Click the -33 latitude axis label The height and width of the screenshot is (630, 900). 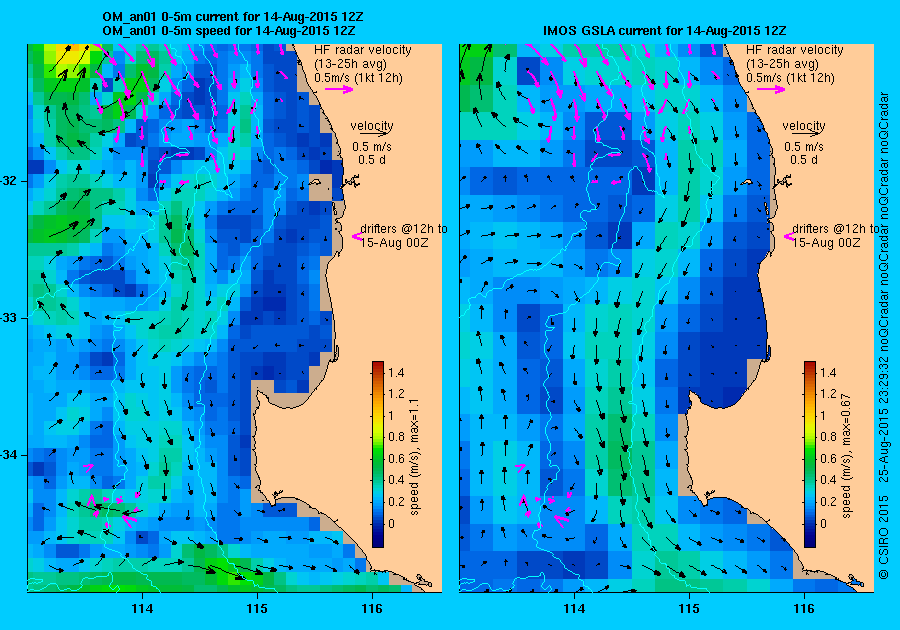(x=10, y=318)
